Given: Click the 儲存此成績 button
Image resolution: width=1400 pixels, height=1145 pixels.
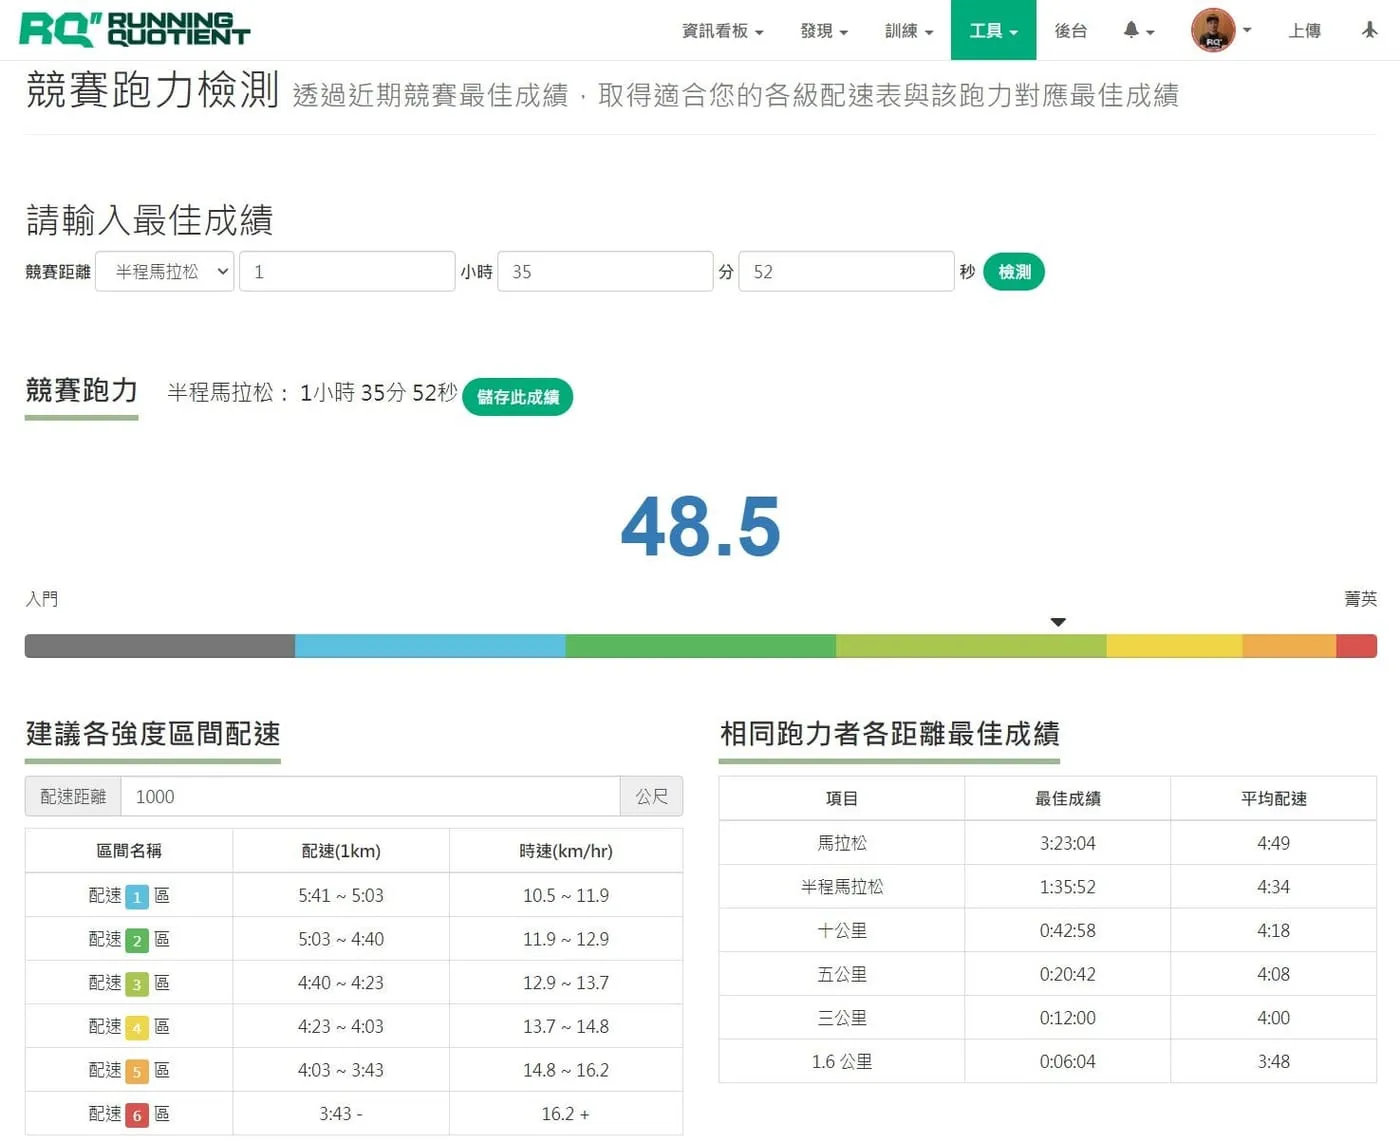Looking at the screenshot, I should (517, 397).
